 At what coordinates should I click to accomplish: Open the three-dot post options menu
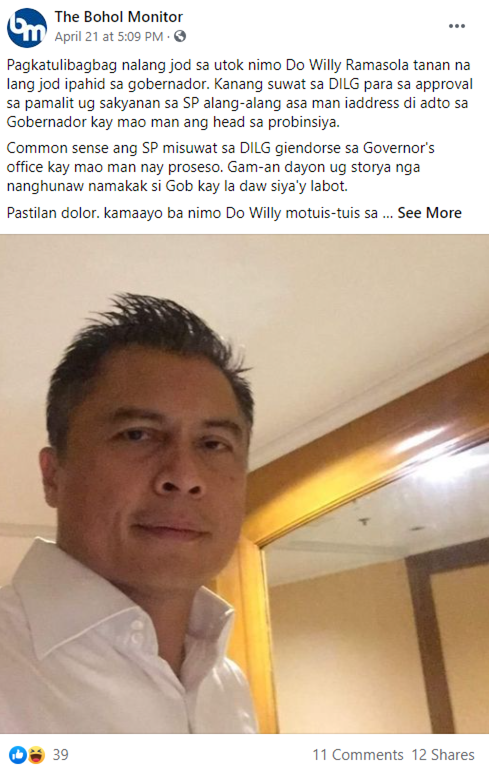pos(457,26)
